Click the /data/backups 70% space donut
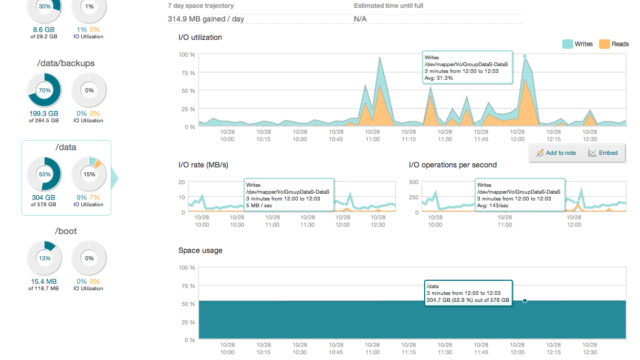The image size is (640, 360). (x=44, y=90)
